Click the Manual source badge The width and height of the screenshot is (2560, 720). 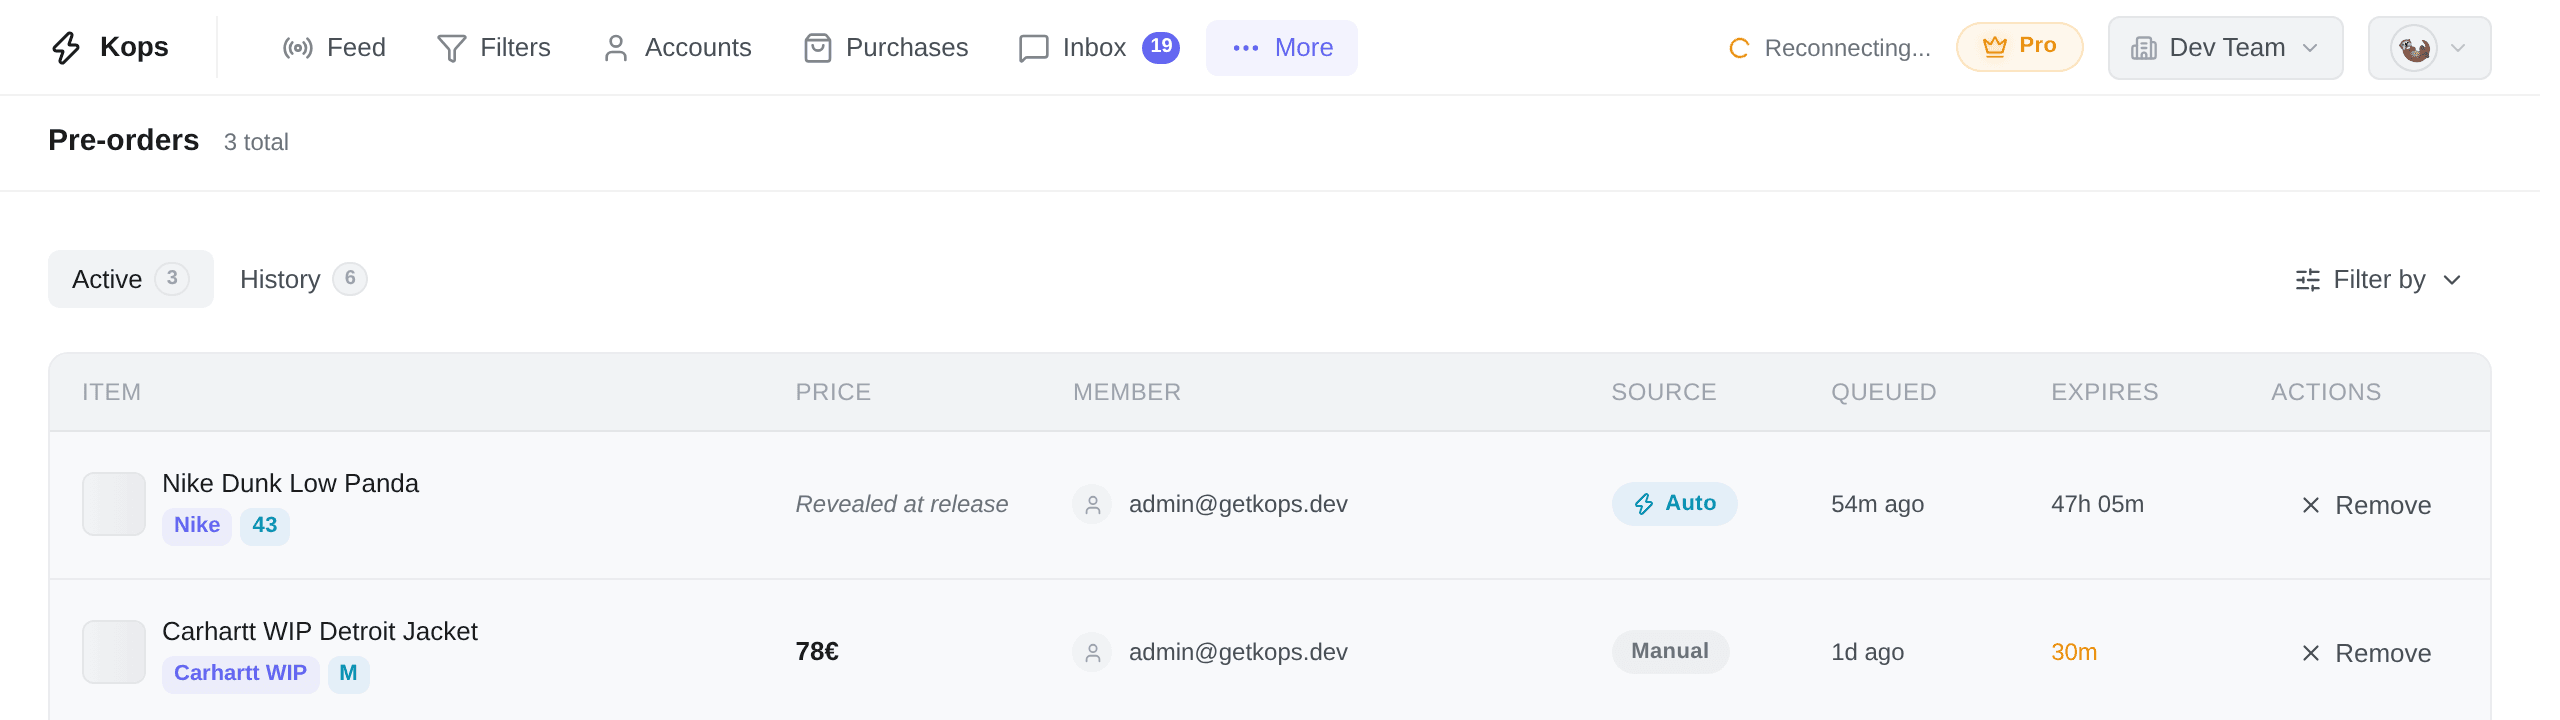point(1670,652)
